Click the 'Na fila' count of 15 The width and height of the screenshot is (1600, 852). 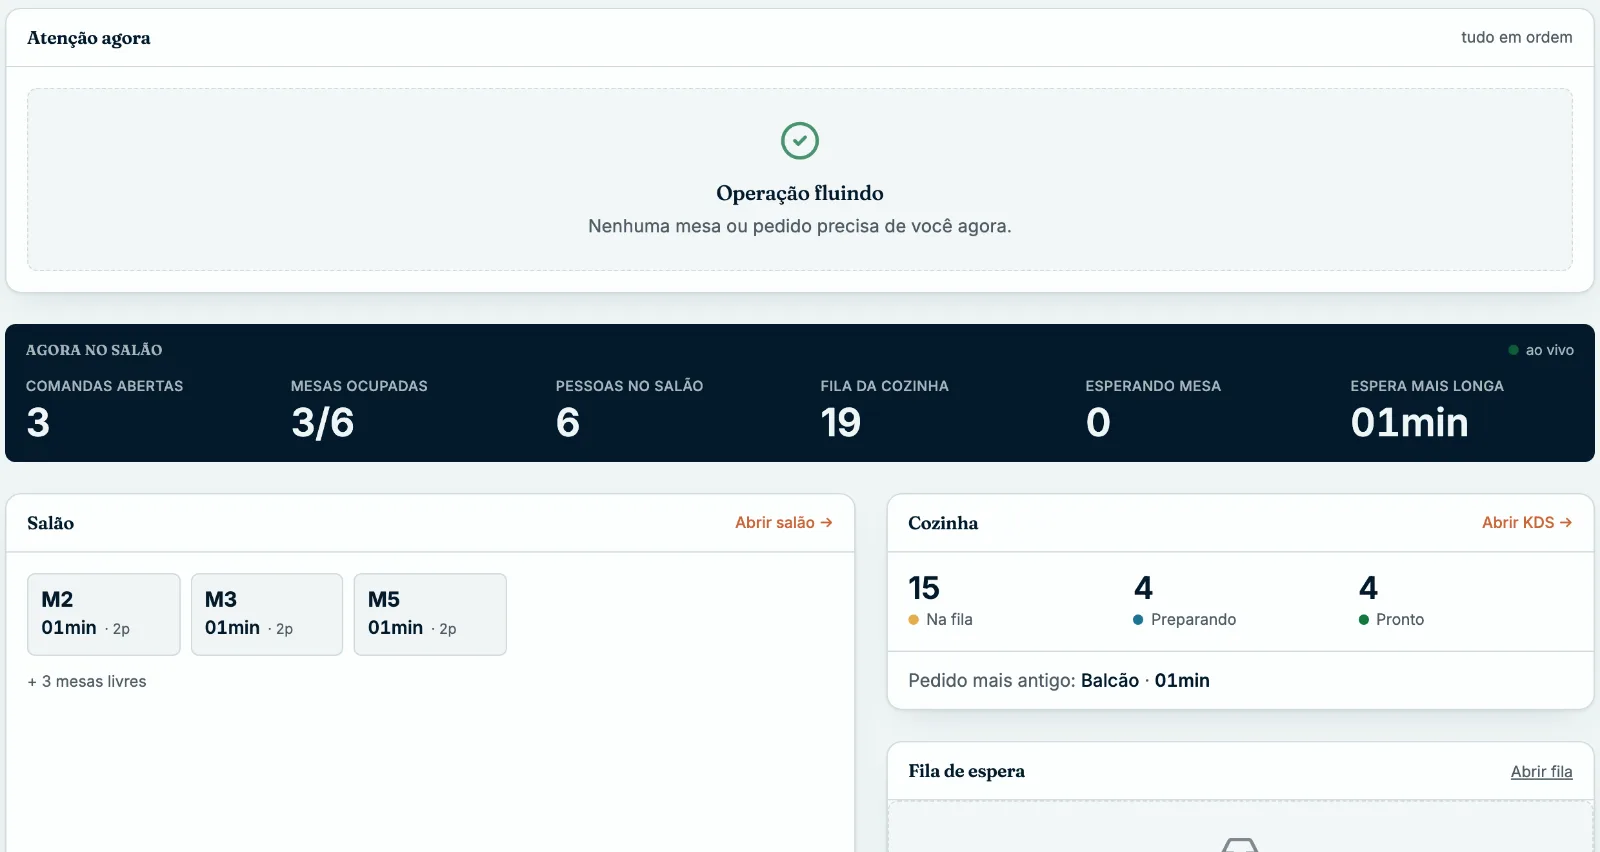pos(924,588)
